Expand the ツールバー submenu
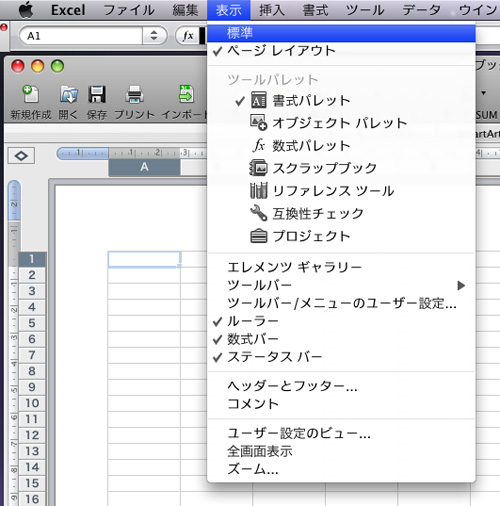 [341, 285]
